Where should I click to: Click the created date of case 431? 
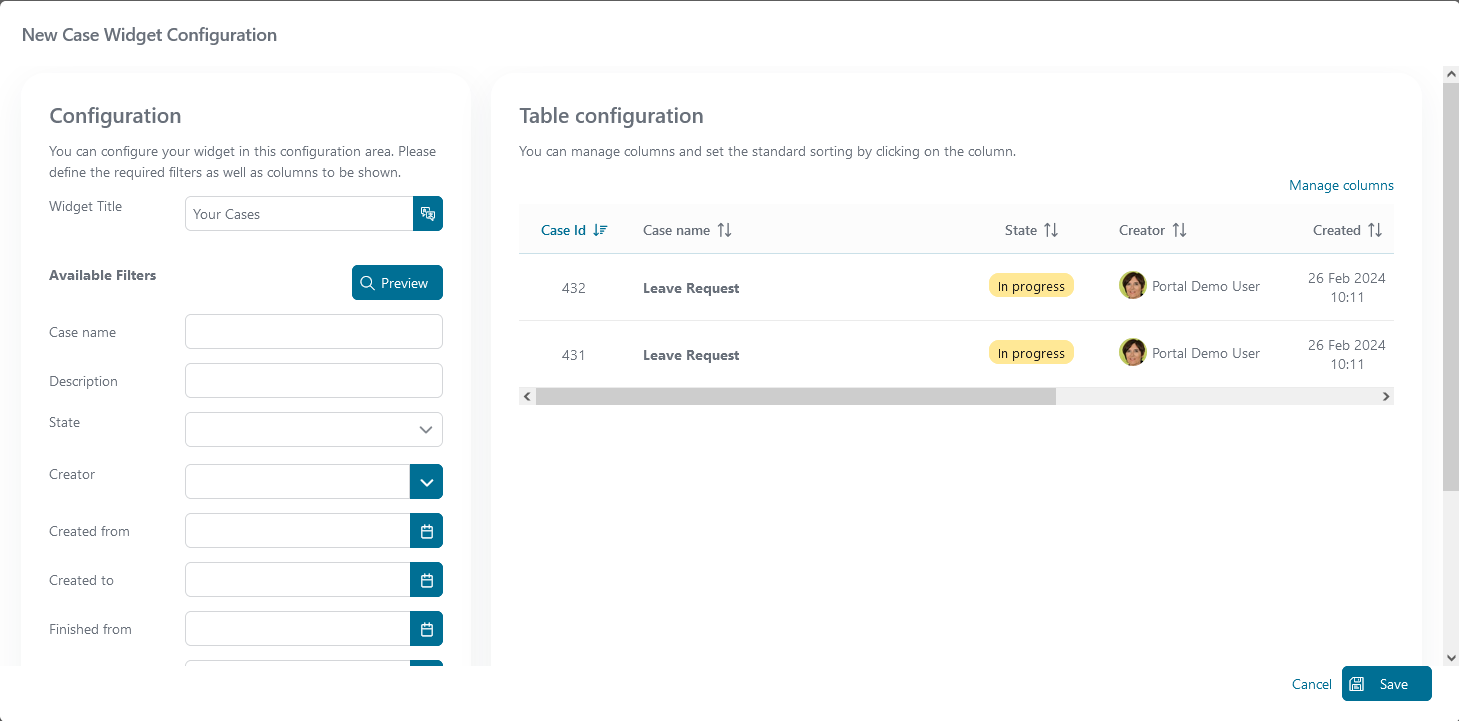click(1347, 354)
